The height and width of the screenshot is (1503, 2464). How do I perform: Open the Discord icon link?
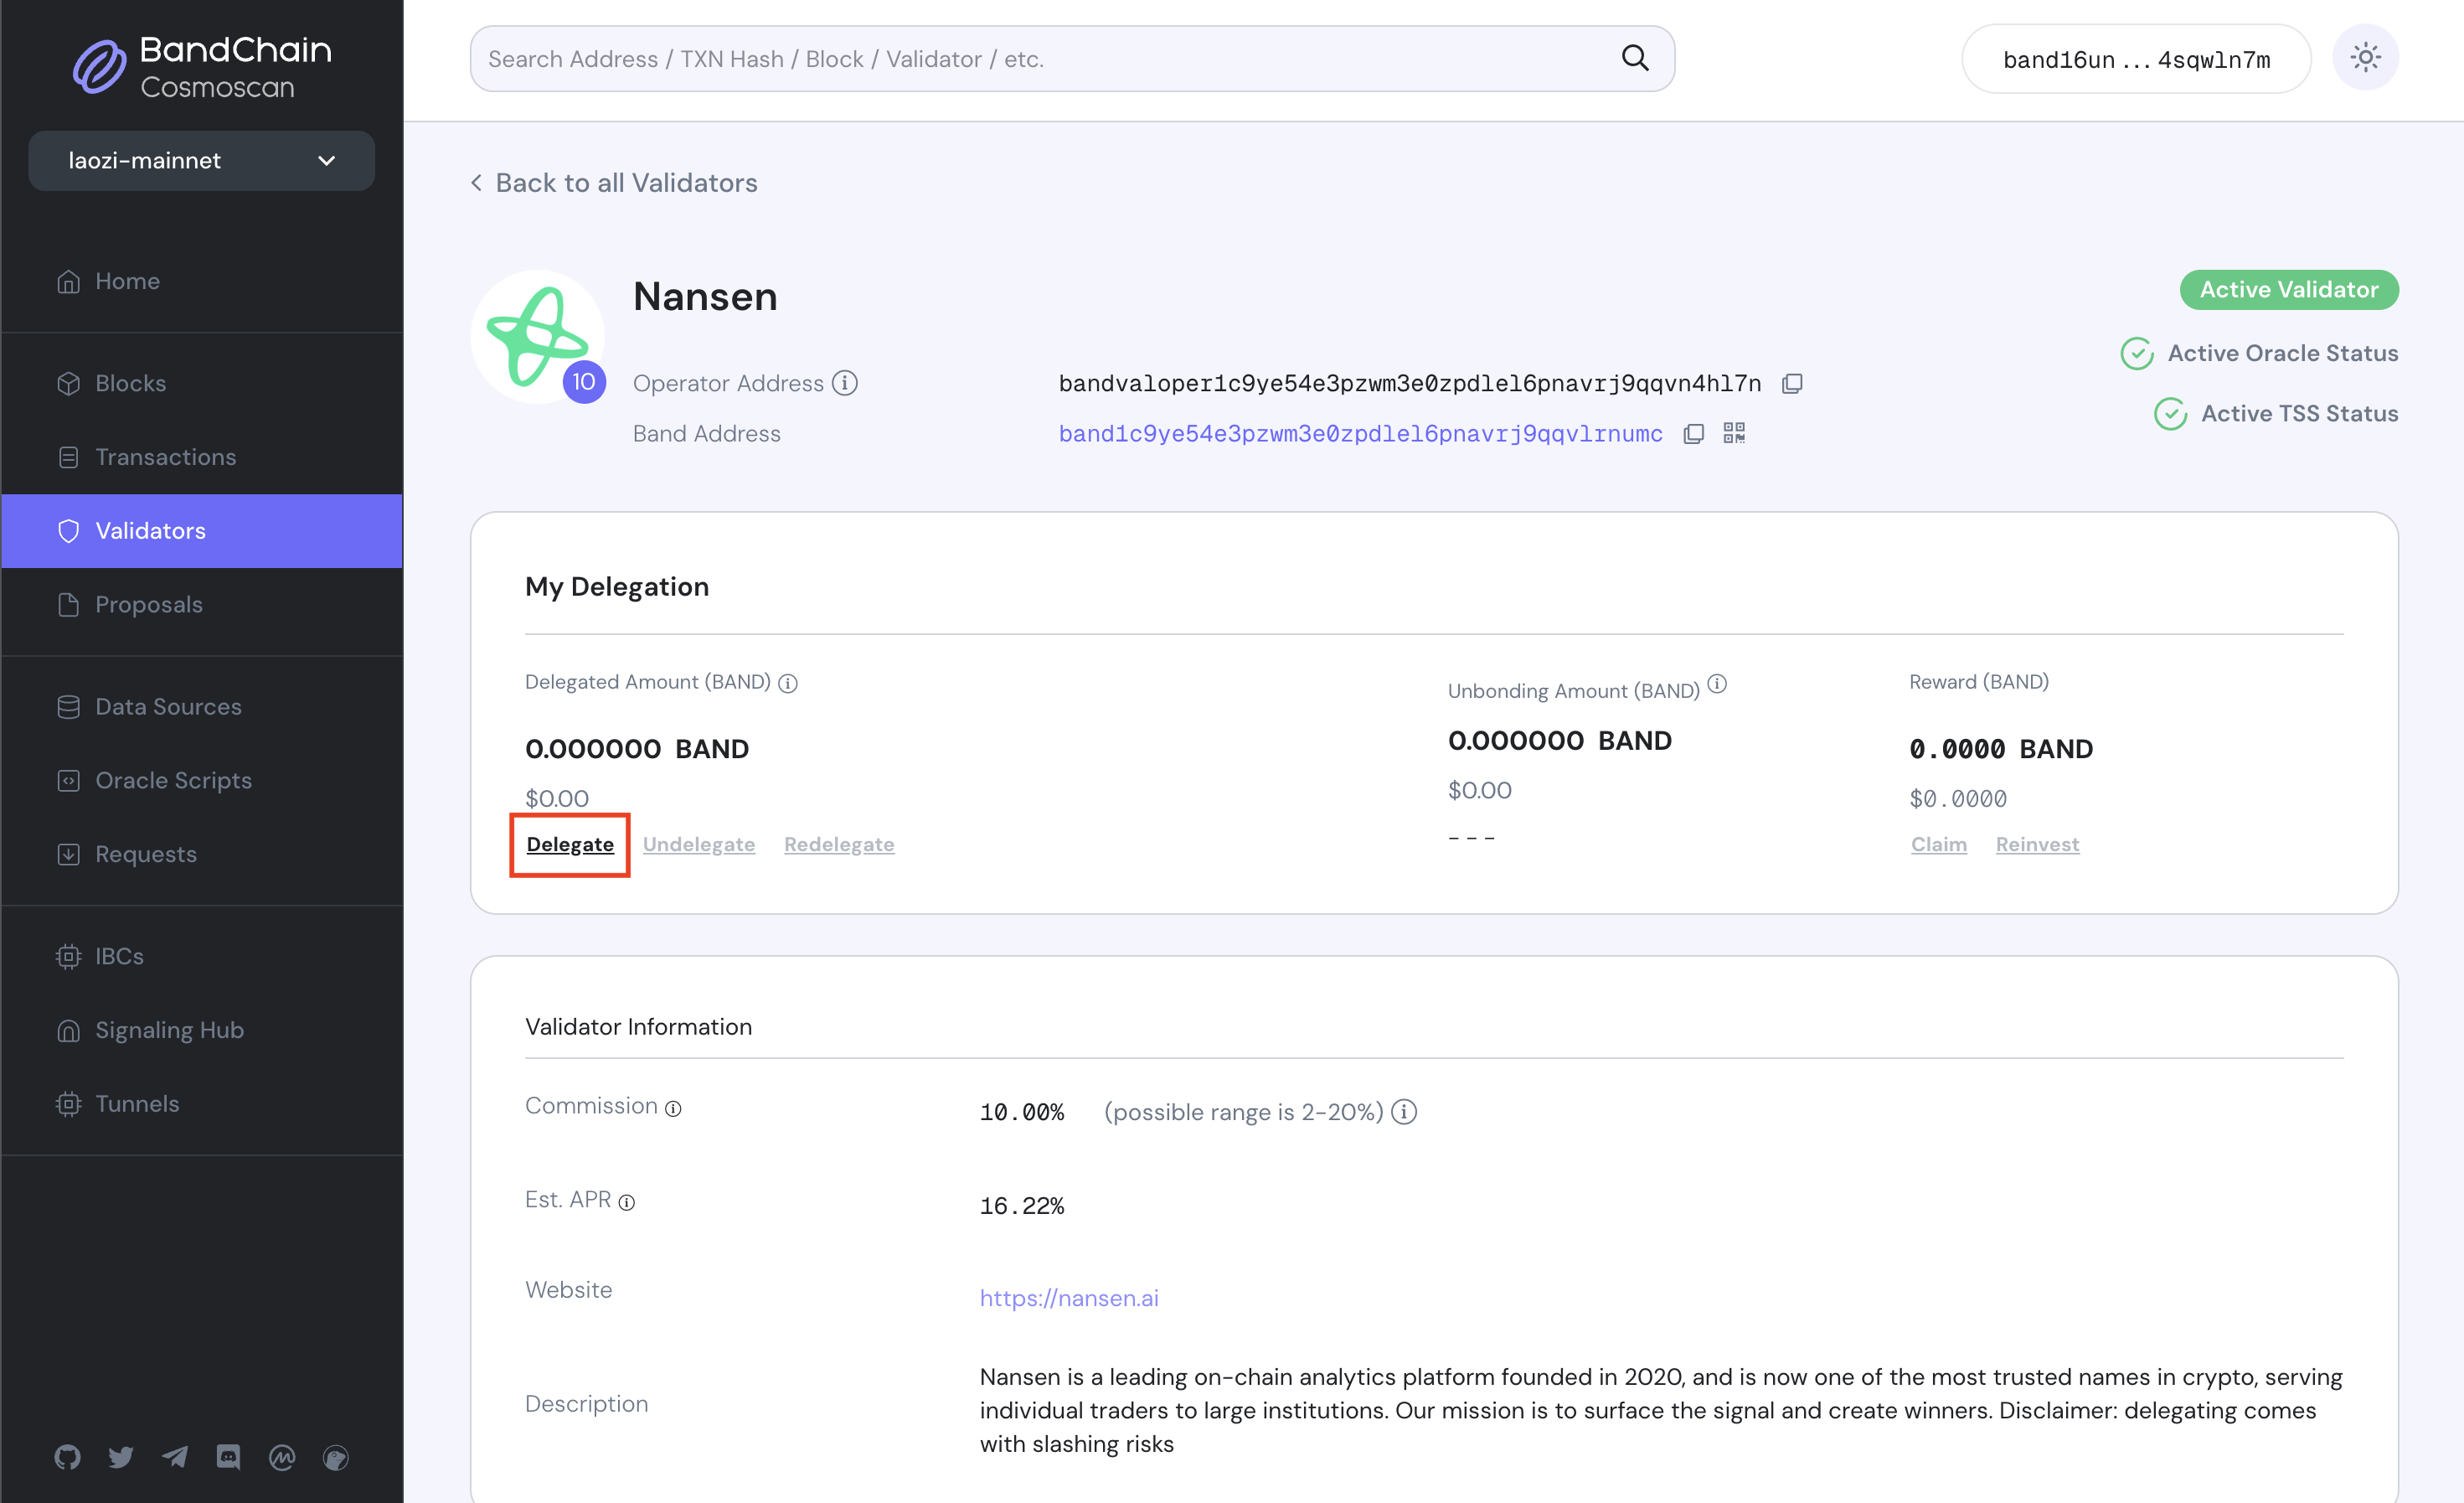point(228,1457)
